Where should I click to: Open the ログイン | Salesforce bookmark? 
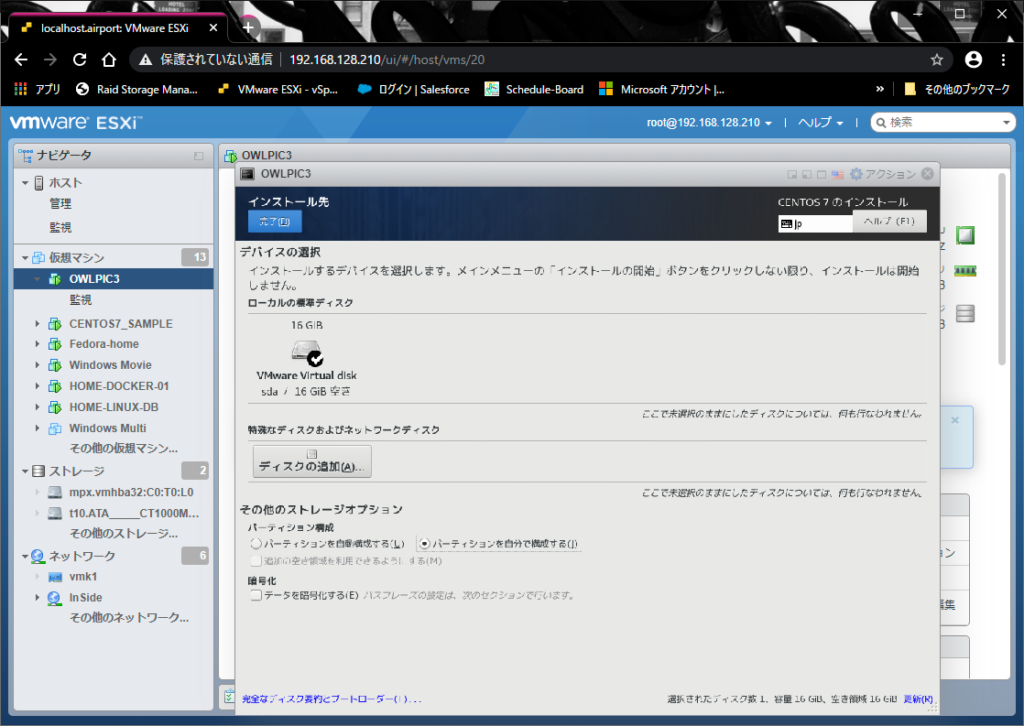pos(414,89)
